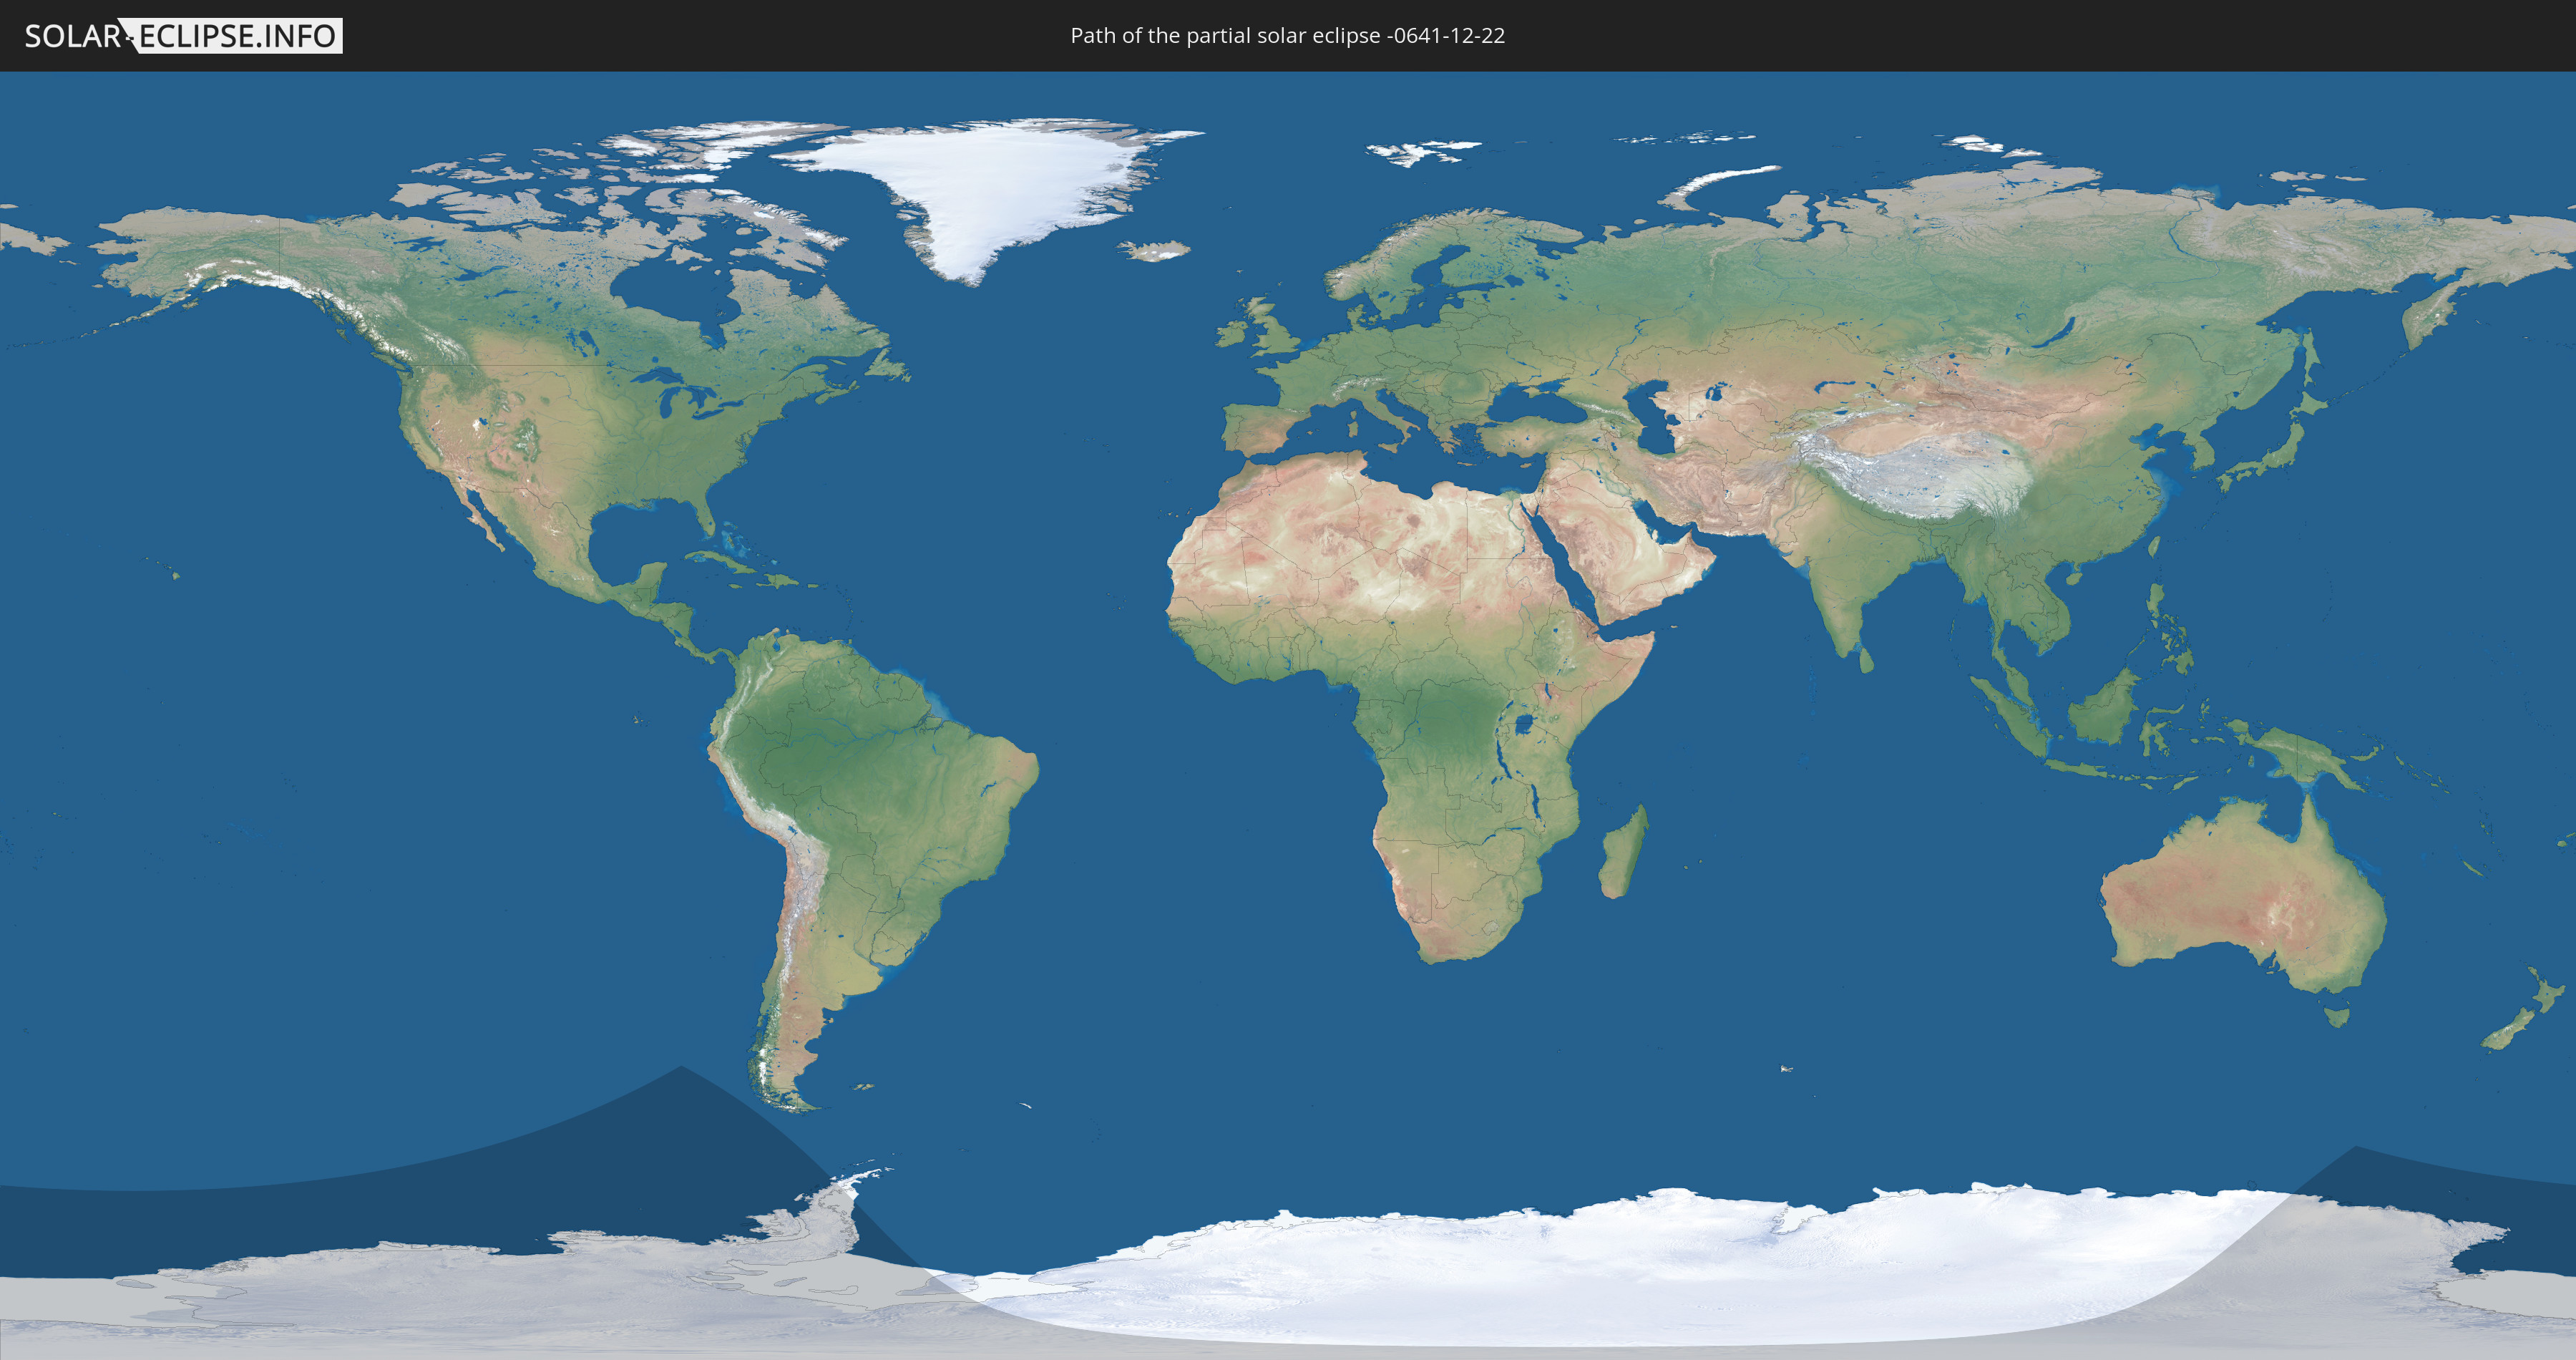Click the SOLAR-ECLIPSE.INFO logo
The image size is (2576, 1360).
tap(183, 36)
